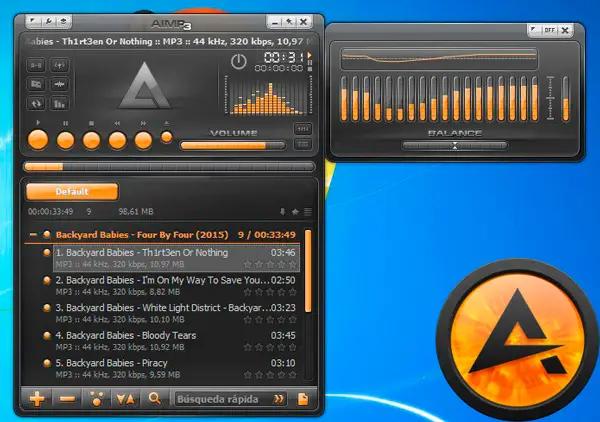The image size is (600, 422).
Task: Click the spectrum analyzer visualization
Action: point(268,96)
